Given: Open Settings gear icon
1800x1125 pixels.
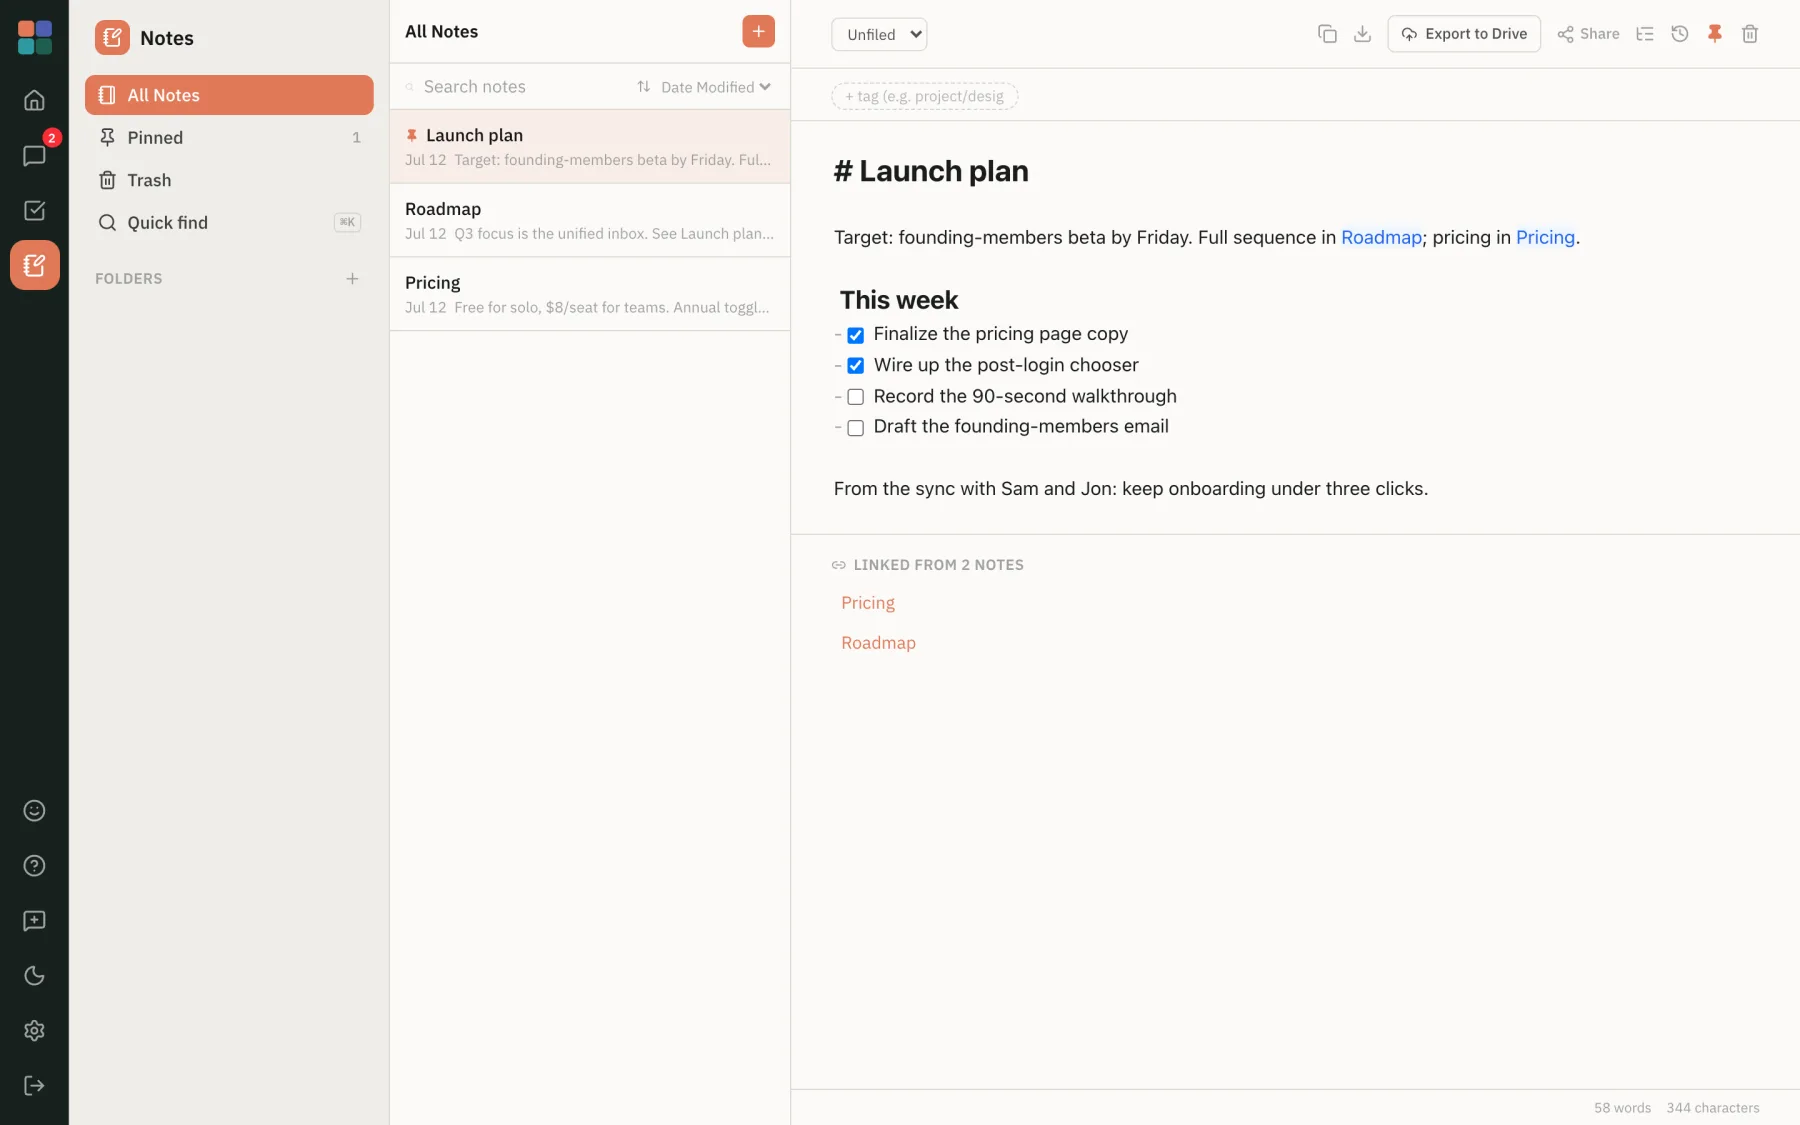Looking at the screenshot, I should tap(34, 1030).
